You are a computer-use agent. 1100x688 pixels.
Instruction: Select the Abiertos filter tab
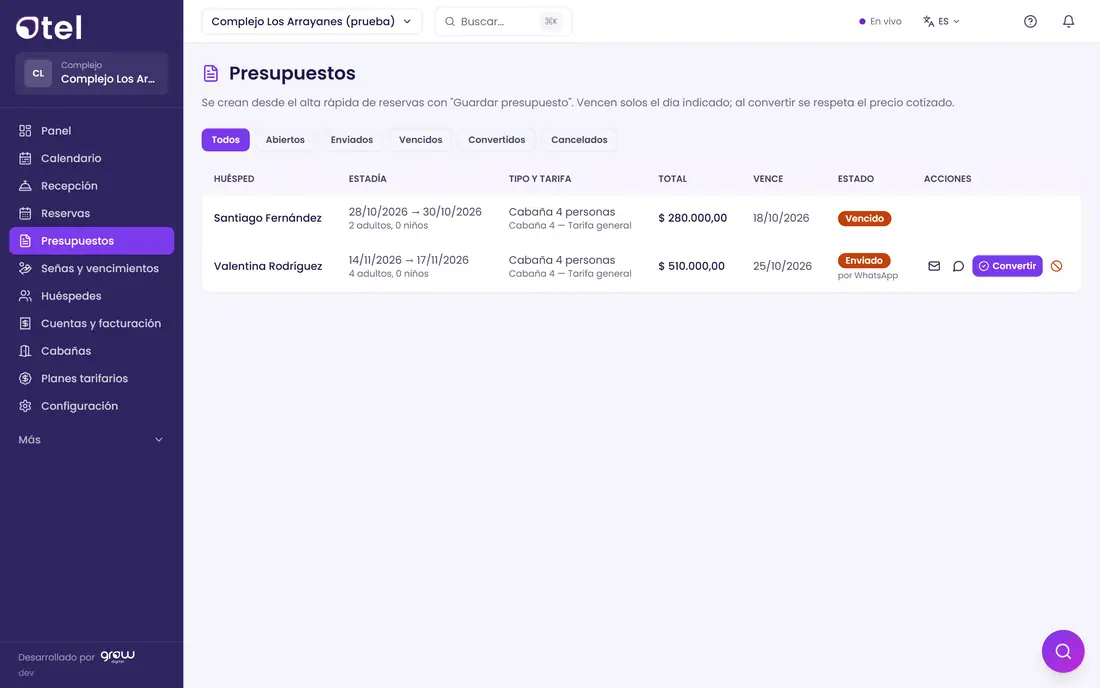[285, 140]
